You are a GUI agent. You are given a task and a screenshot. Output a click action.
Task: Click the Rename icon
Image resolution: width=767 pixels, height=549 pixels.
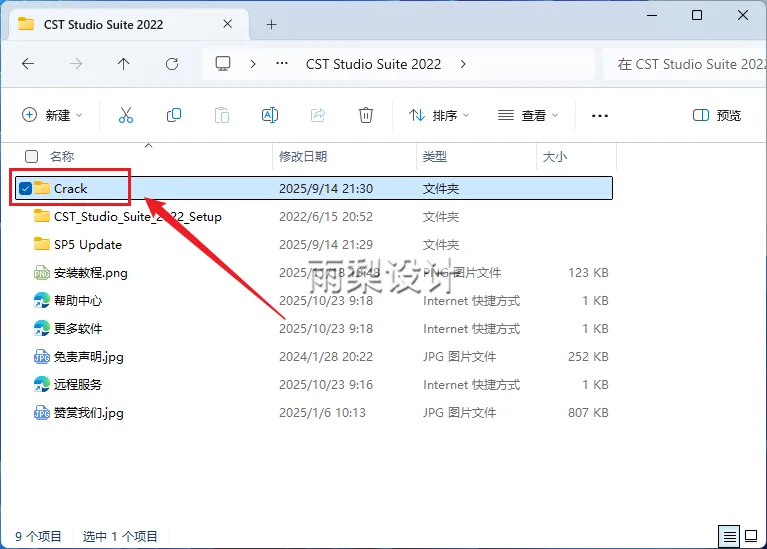270,115
